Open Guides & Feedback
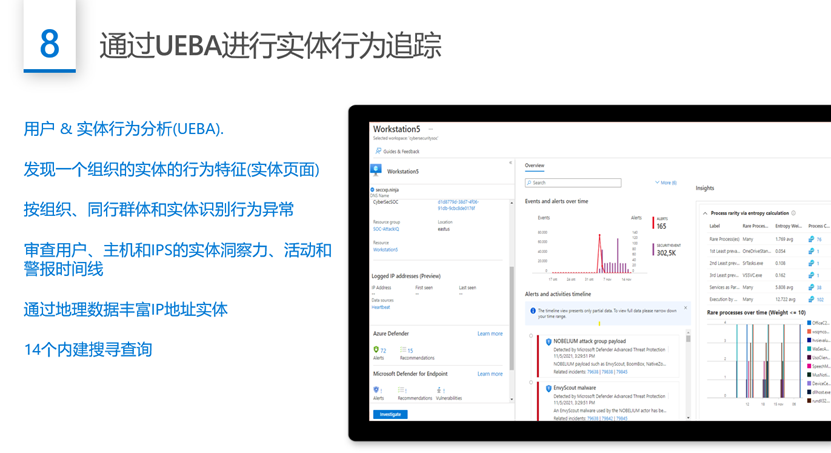This screenshot has width=831, height=453. coord(397,152)
